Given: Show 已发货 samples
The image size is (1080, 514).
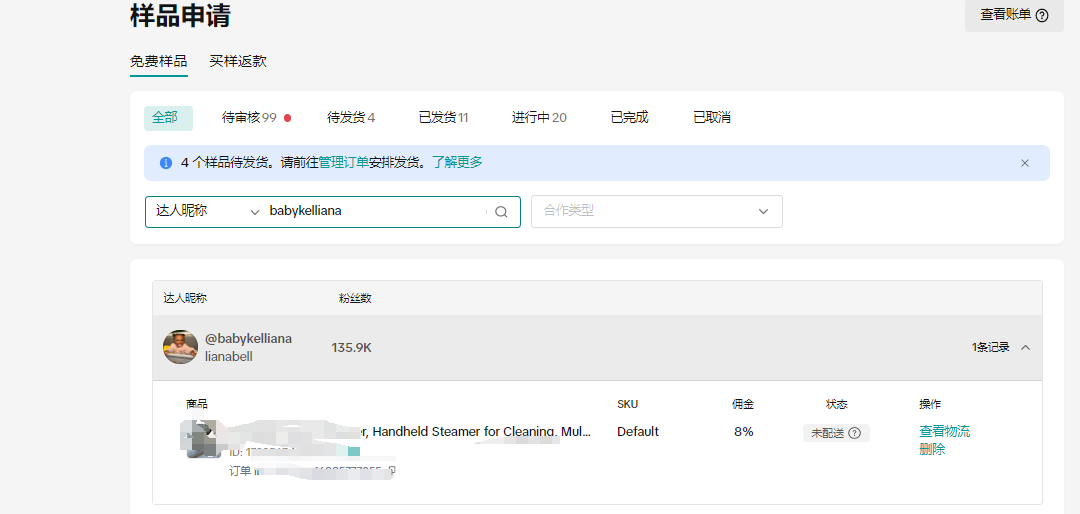Looking at the screenshot, I should click(443, 118).
